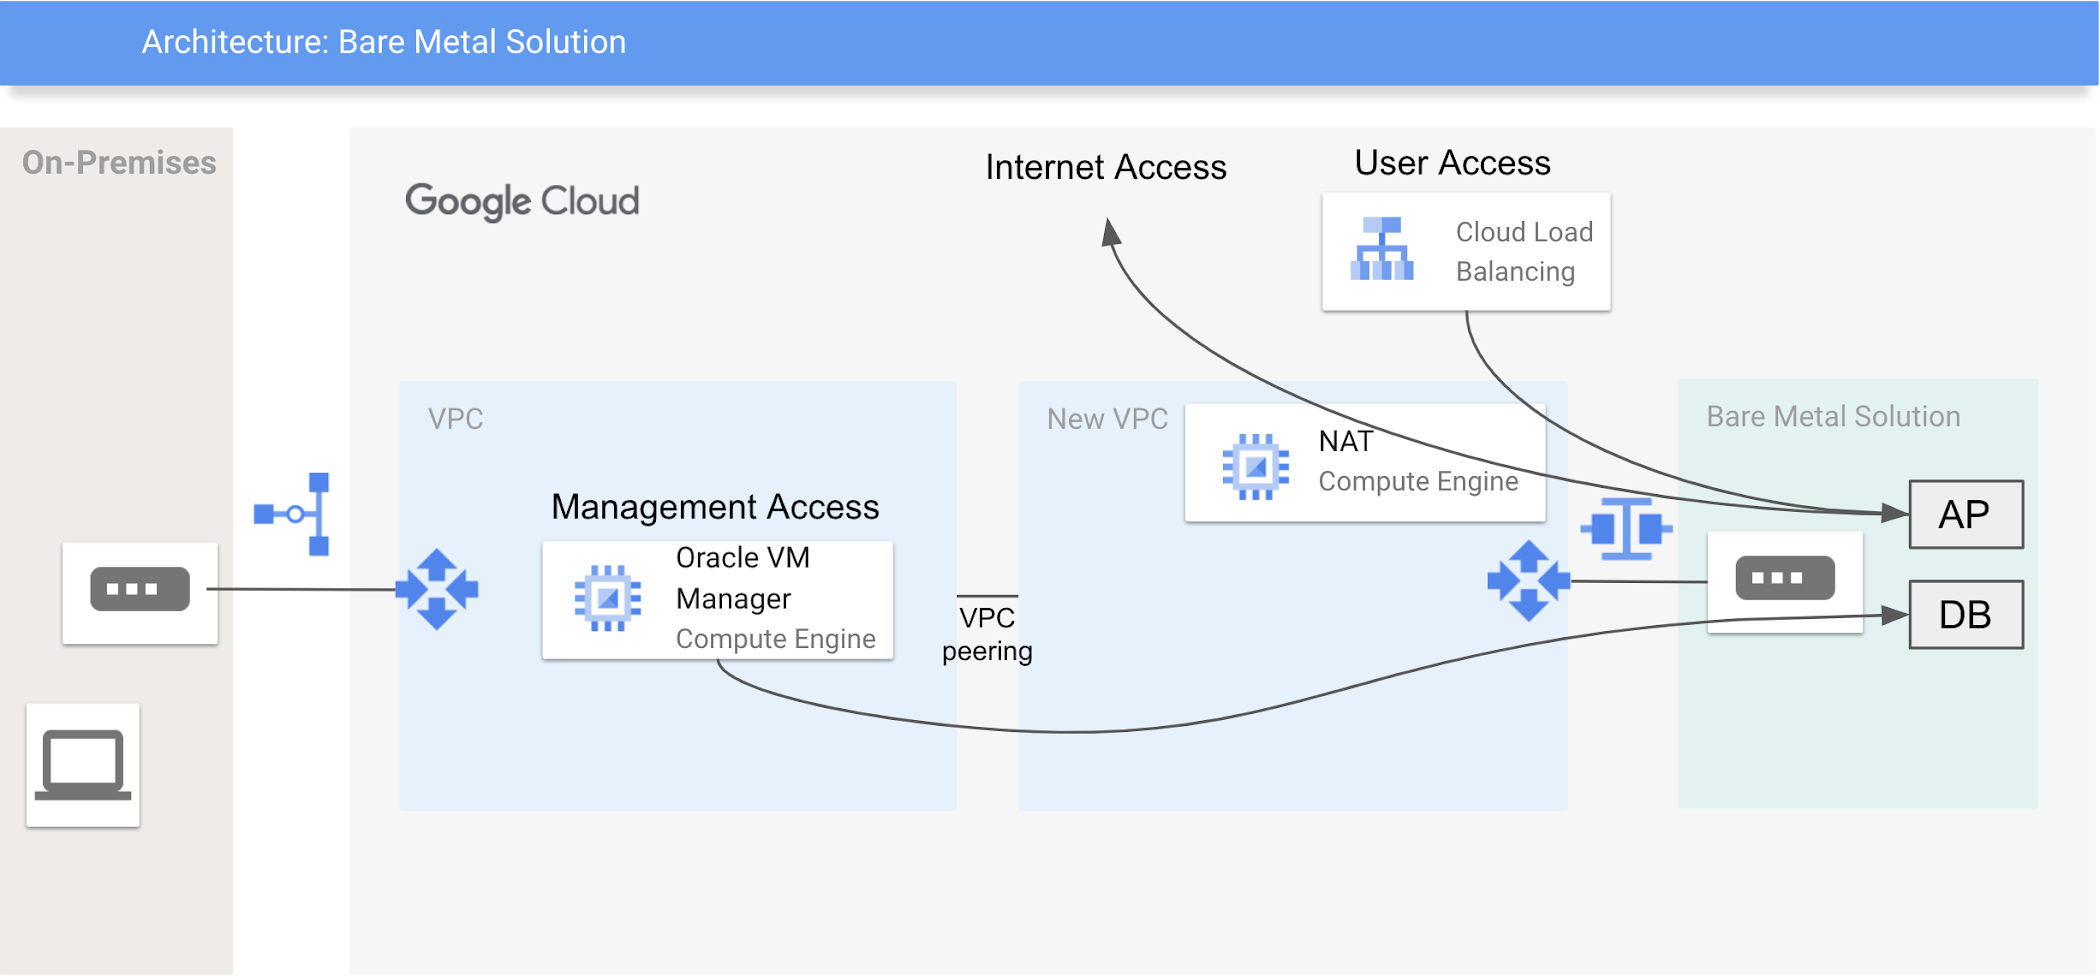
Task: Click the VPC peering label
Action: pyautogui.click(x=987, y=634)
